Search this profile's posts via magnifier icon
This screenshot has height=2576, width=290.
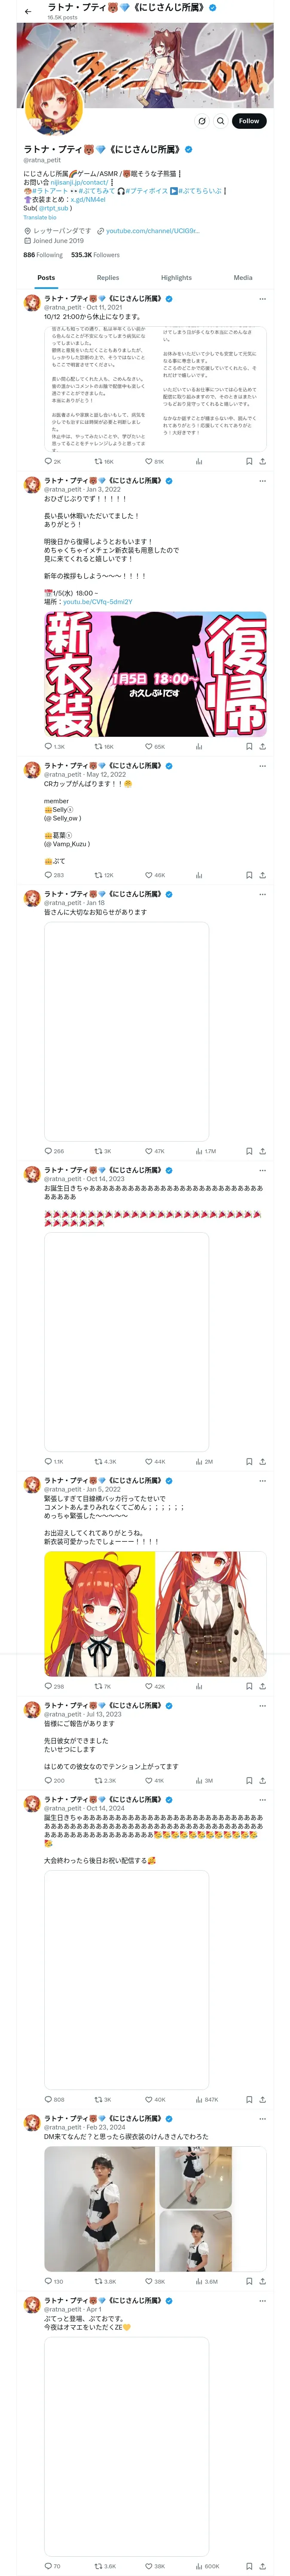click(x=220, y=121)
